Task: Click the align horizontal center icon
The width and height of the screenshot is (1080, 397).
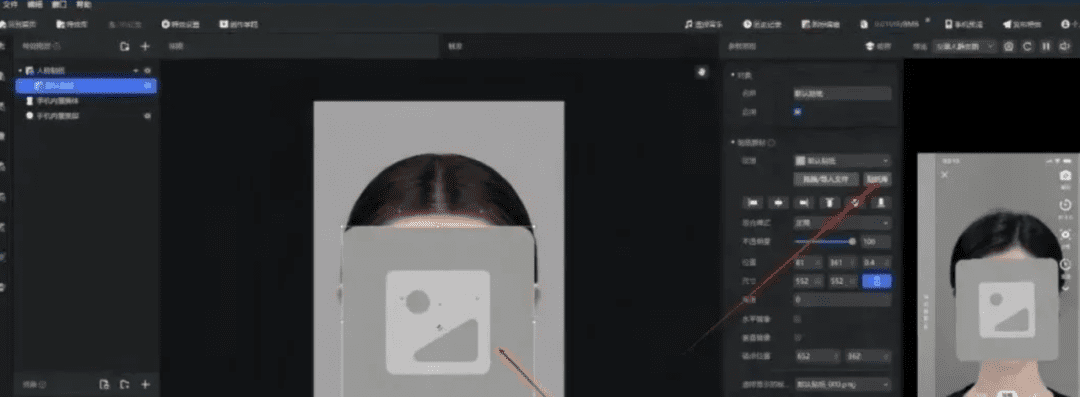Action: coord(779,203)
